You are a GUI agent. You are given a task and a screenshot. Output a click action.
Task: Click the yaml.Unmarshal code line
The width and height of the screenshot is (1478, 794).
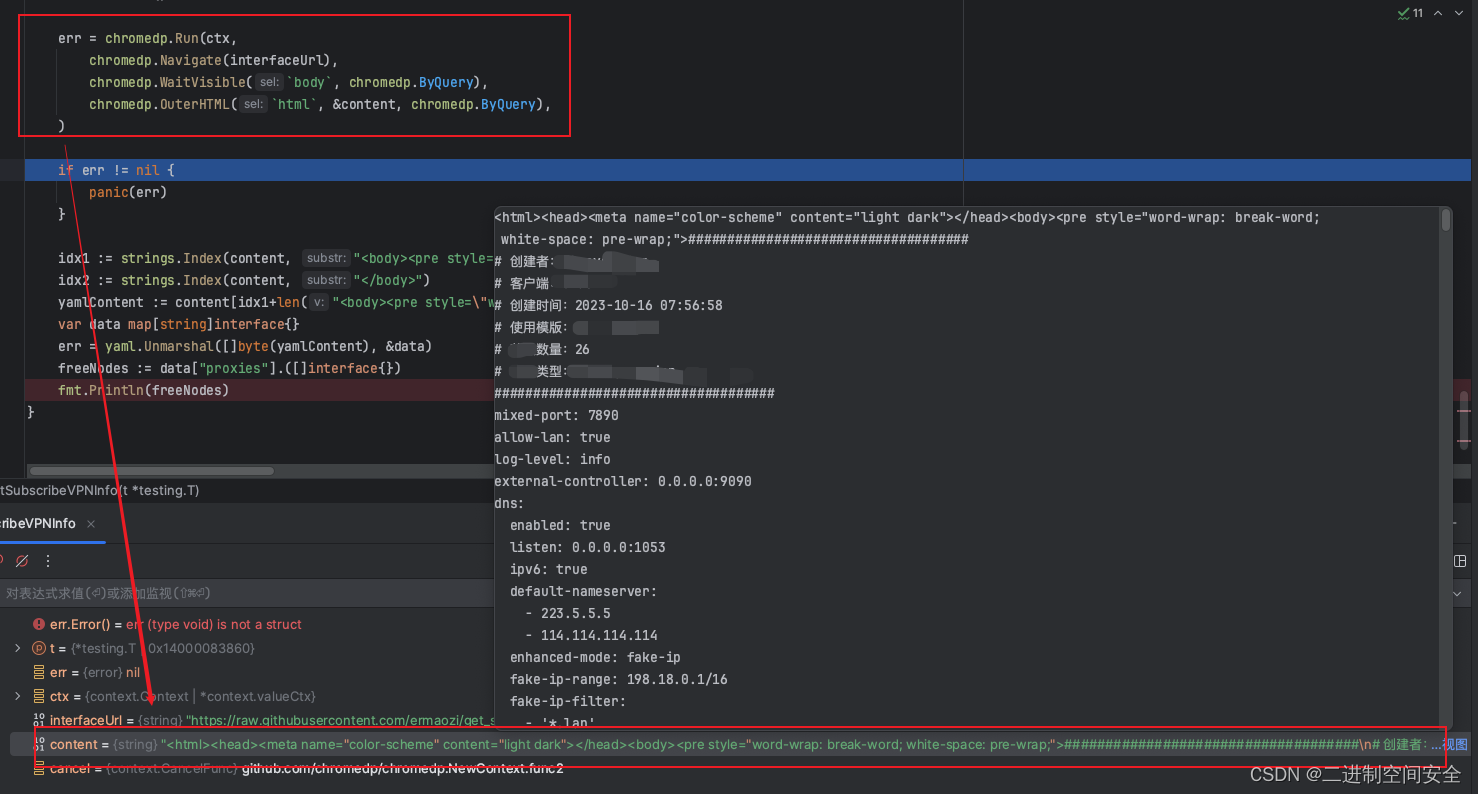[245, 346]
